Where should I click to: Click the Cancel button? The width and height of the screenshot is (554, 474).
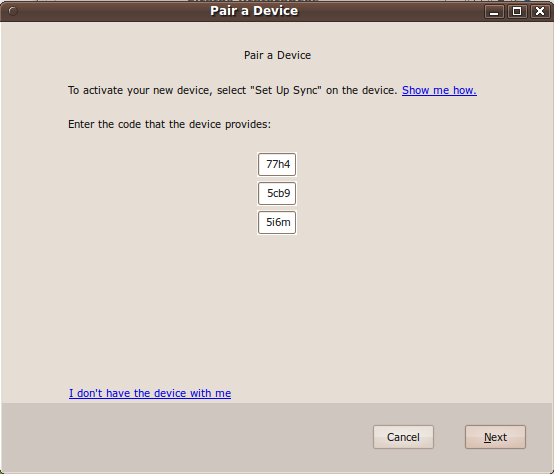[403, 437]
